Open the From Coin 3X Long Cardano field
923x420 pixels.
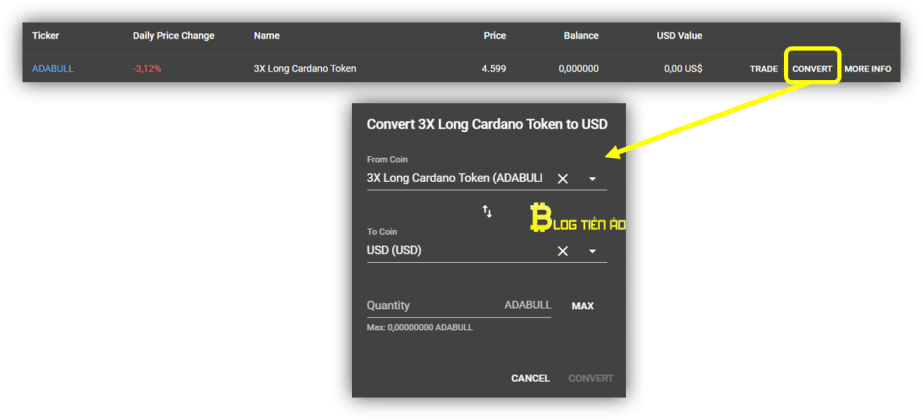[x=486, y=178]
